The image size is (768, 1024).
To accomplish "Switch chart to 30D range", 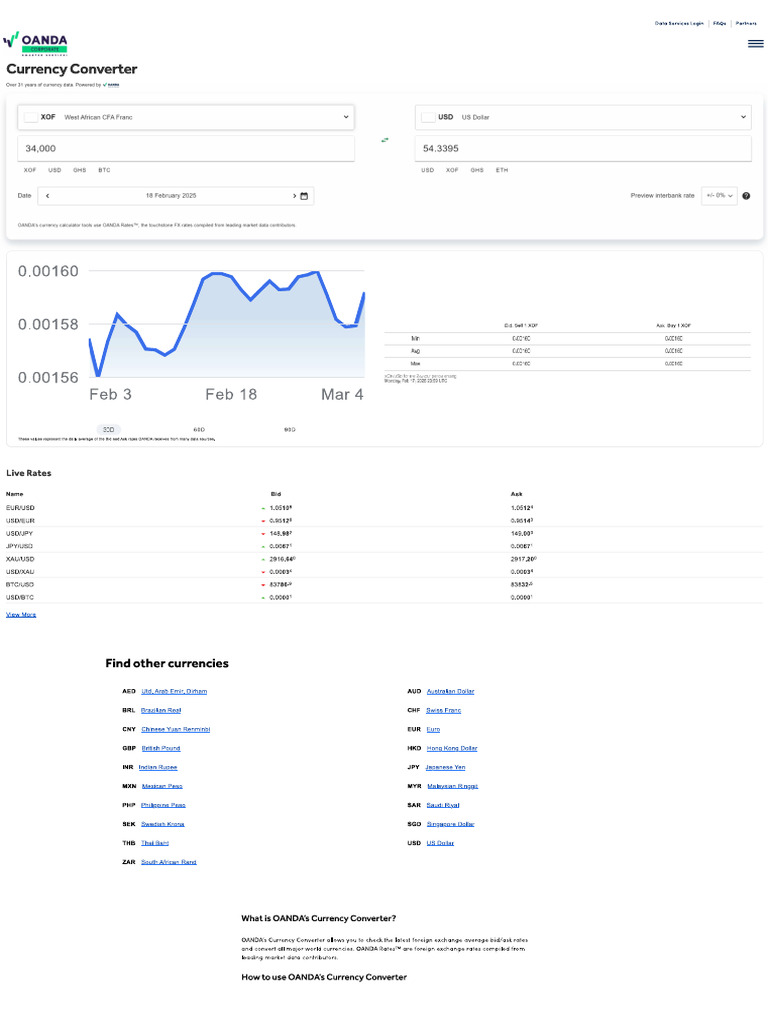I will 108,430.
